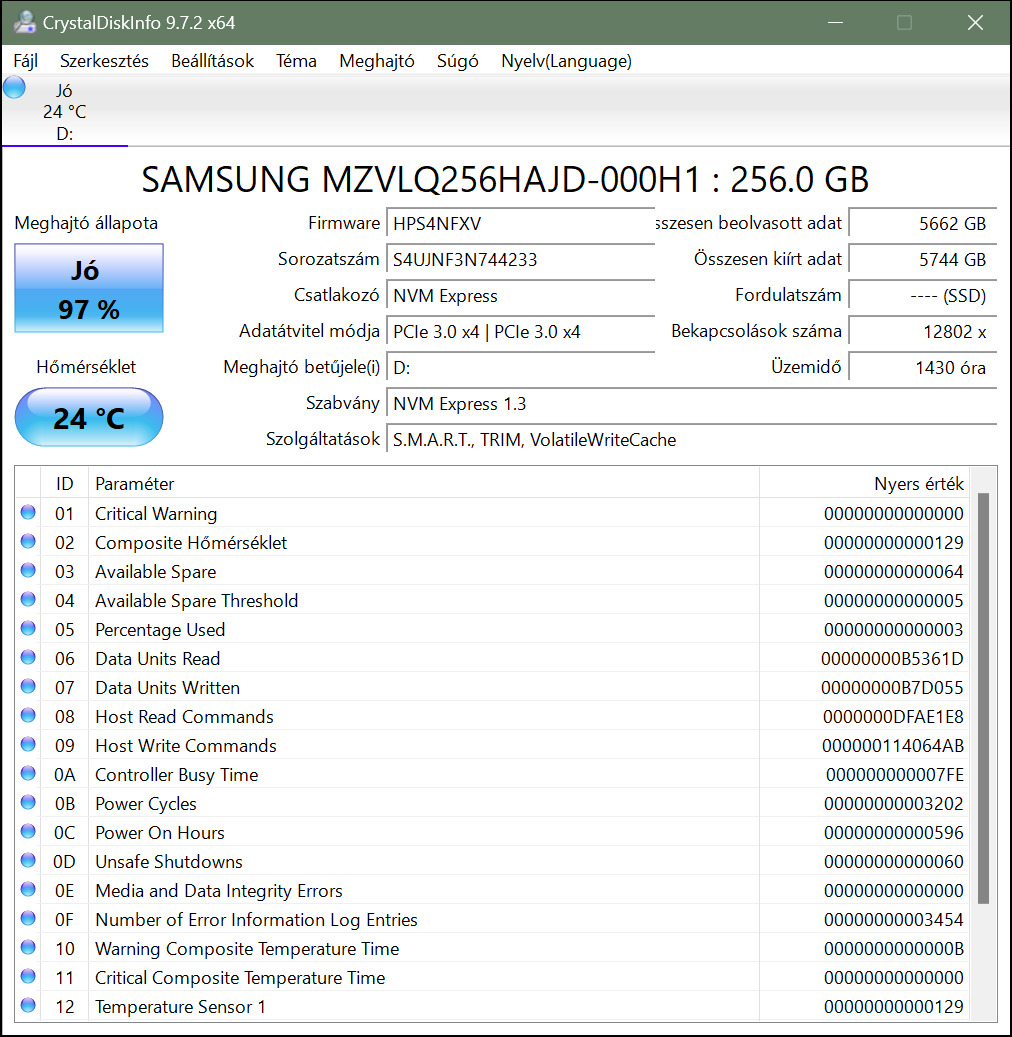Click the status orb of Critical Composite Temperature Time
The width and height of the screenshot is (1012, 1037).
[28, 976]
